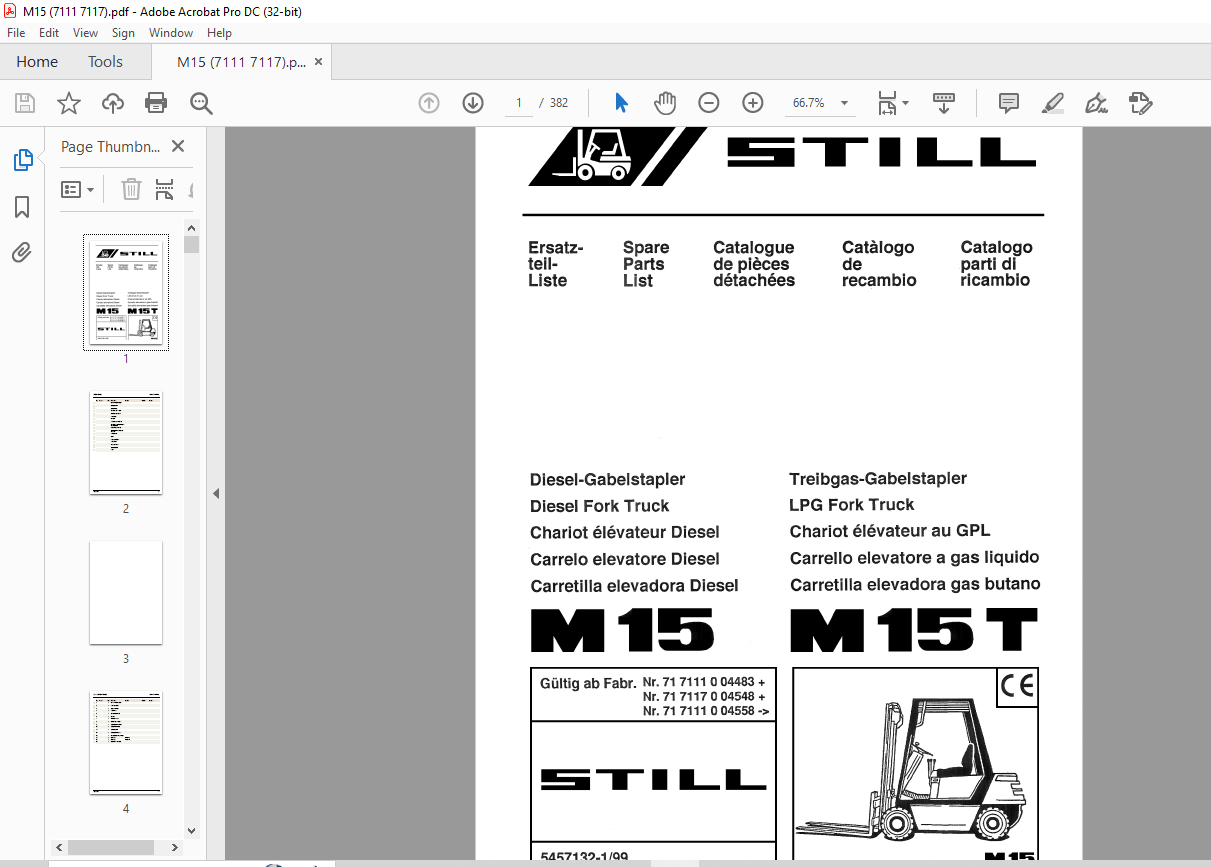Zoom out with minus icon

pos(709,103)
